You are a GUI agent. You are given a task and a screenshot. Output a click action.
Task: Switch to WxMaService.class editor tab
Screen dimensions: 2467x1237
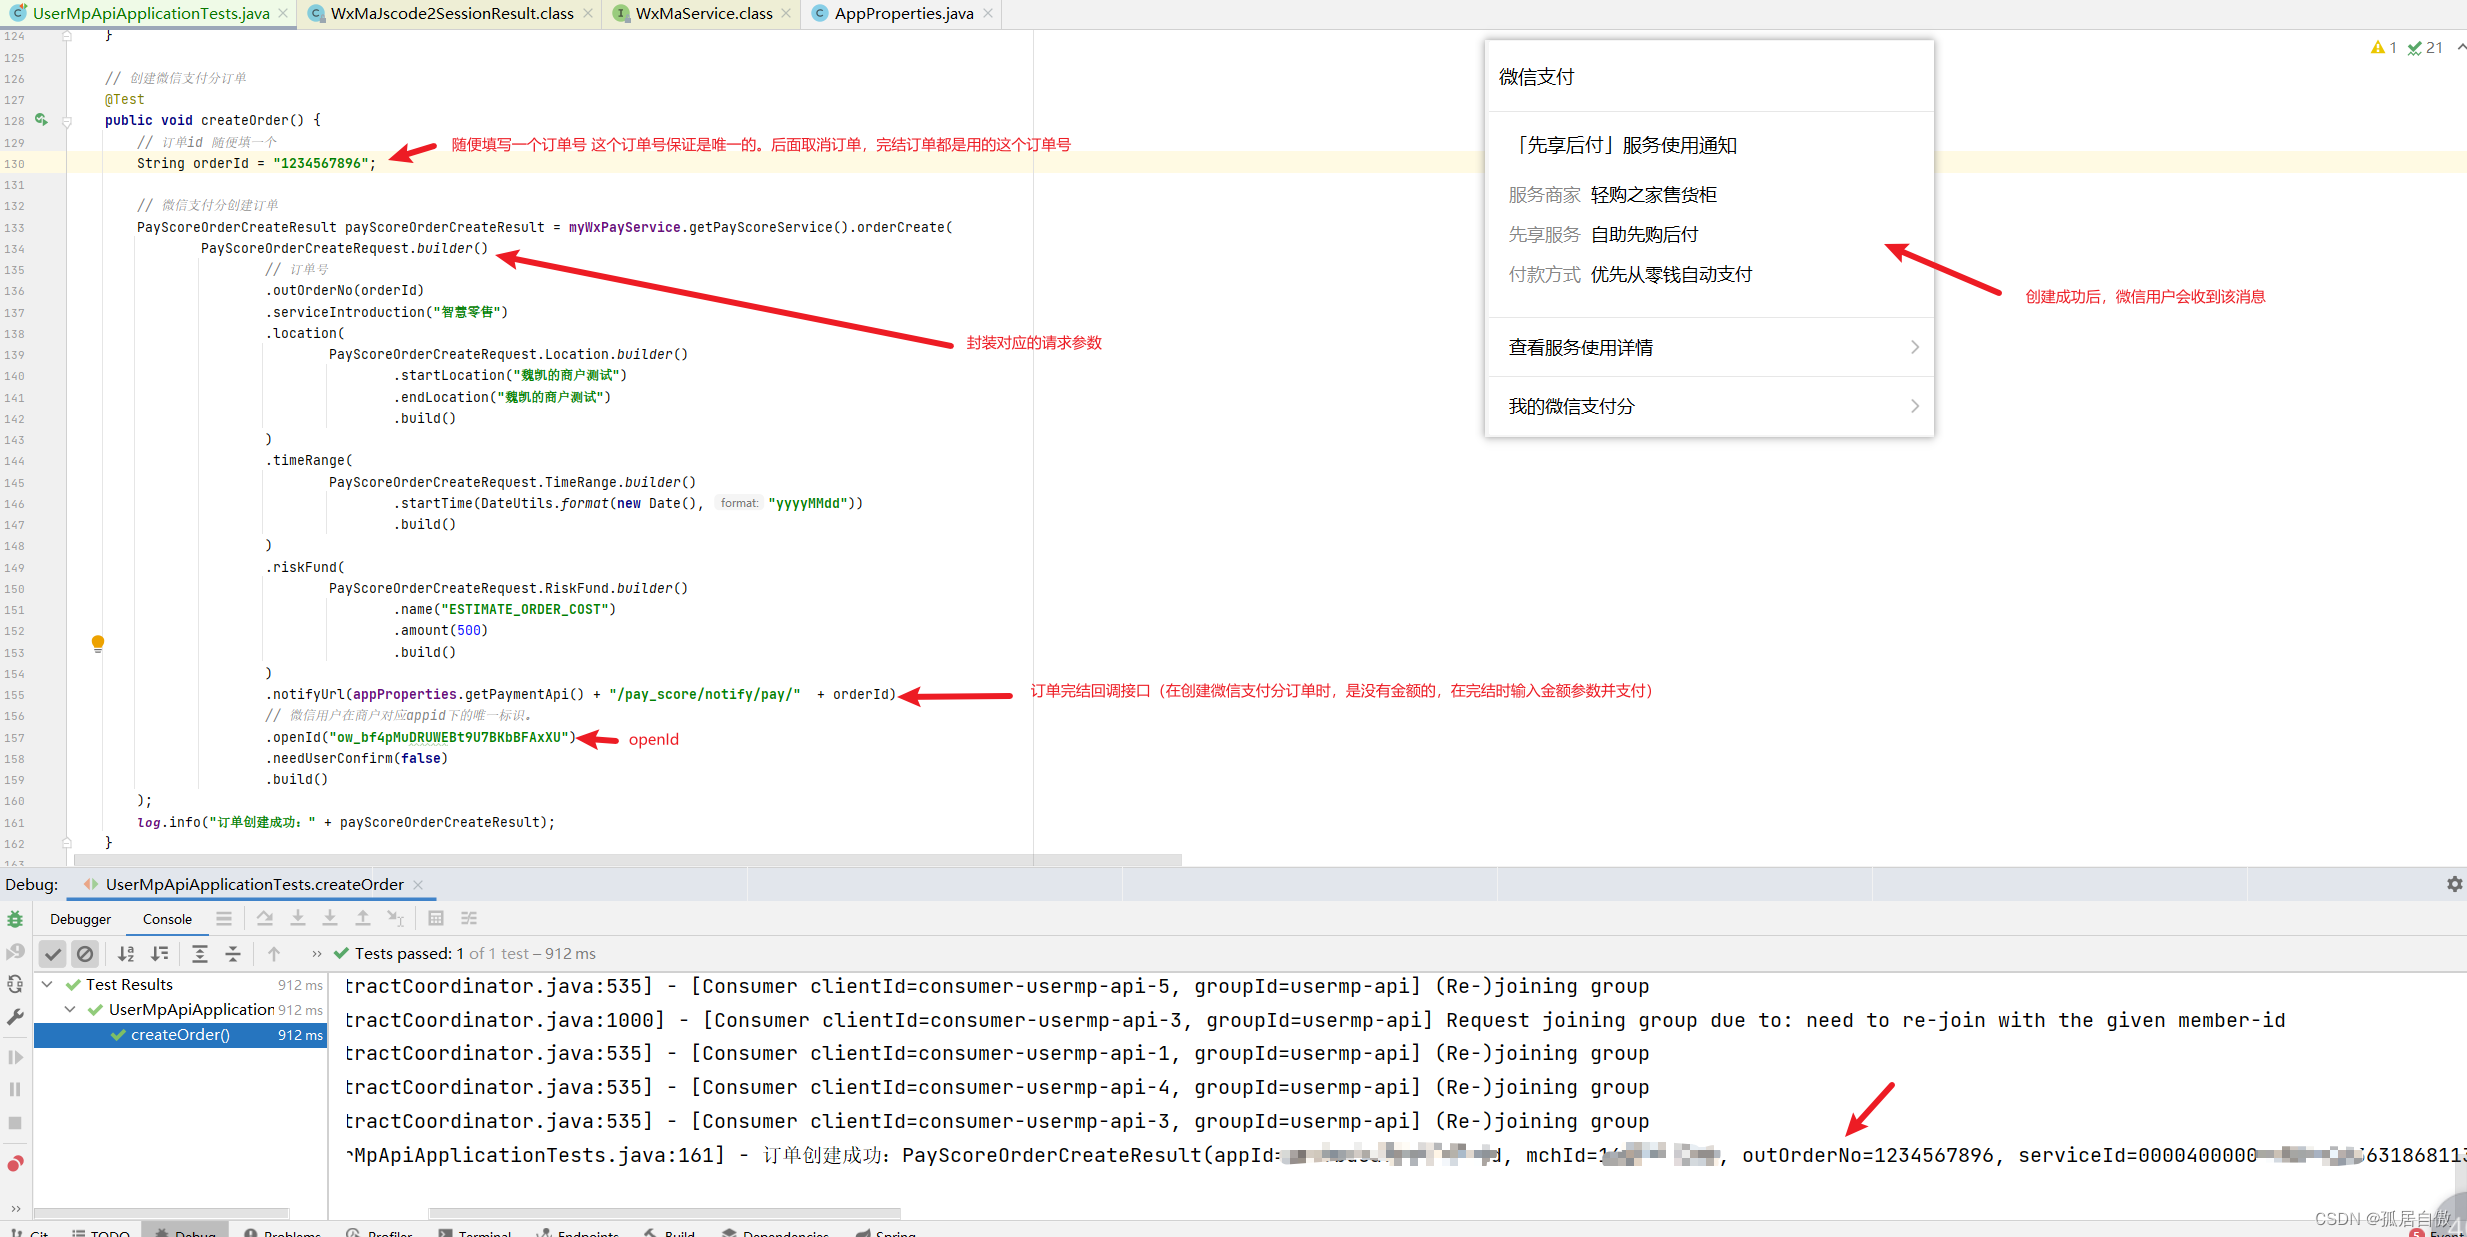tap(703, 14)
